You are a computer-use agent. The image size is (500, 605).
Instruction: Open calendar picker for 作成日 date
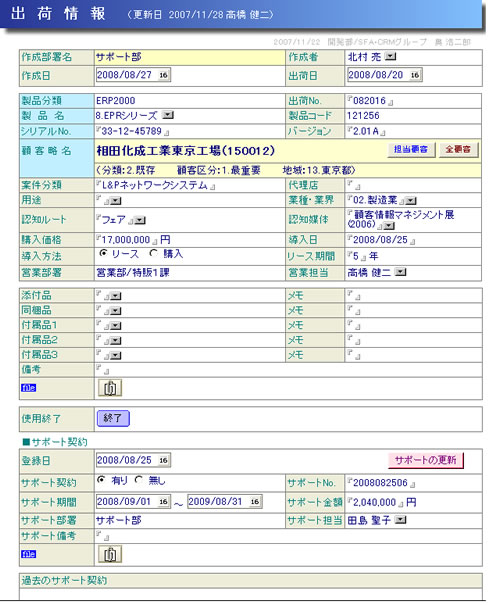164,75
